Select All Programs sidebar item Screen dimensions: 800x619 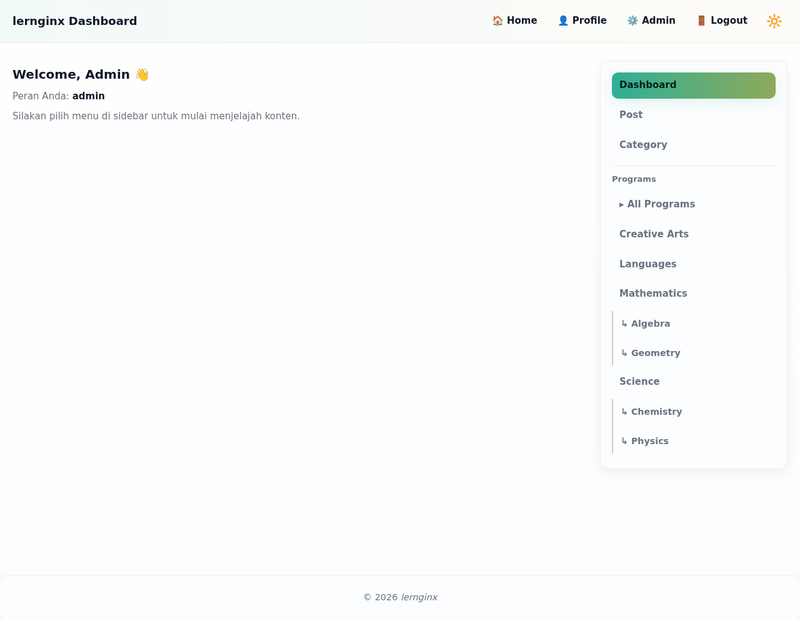pos(693,204)
